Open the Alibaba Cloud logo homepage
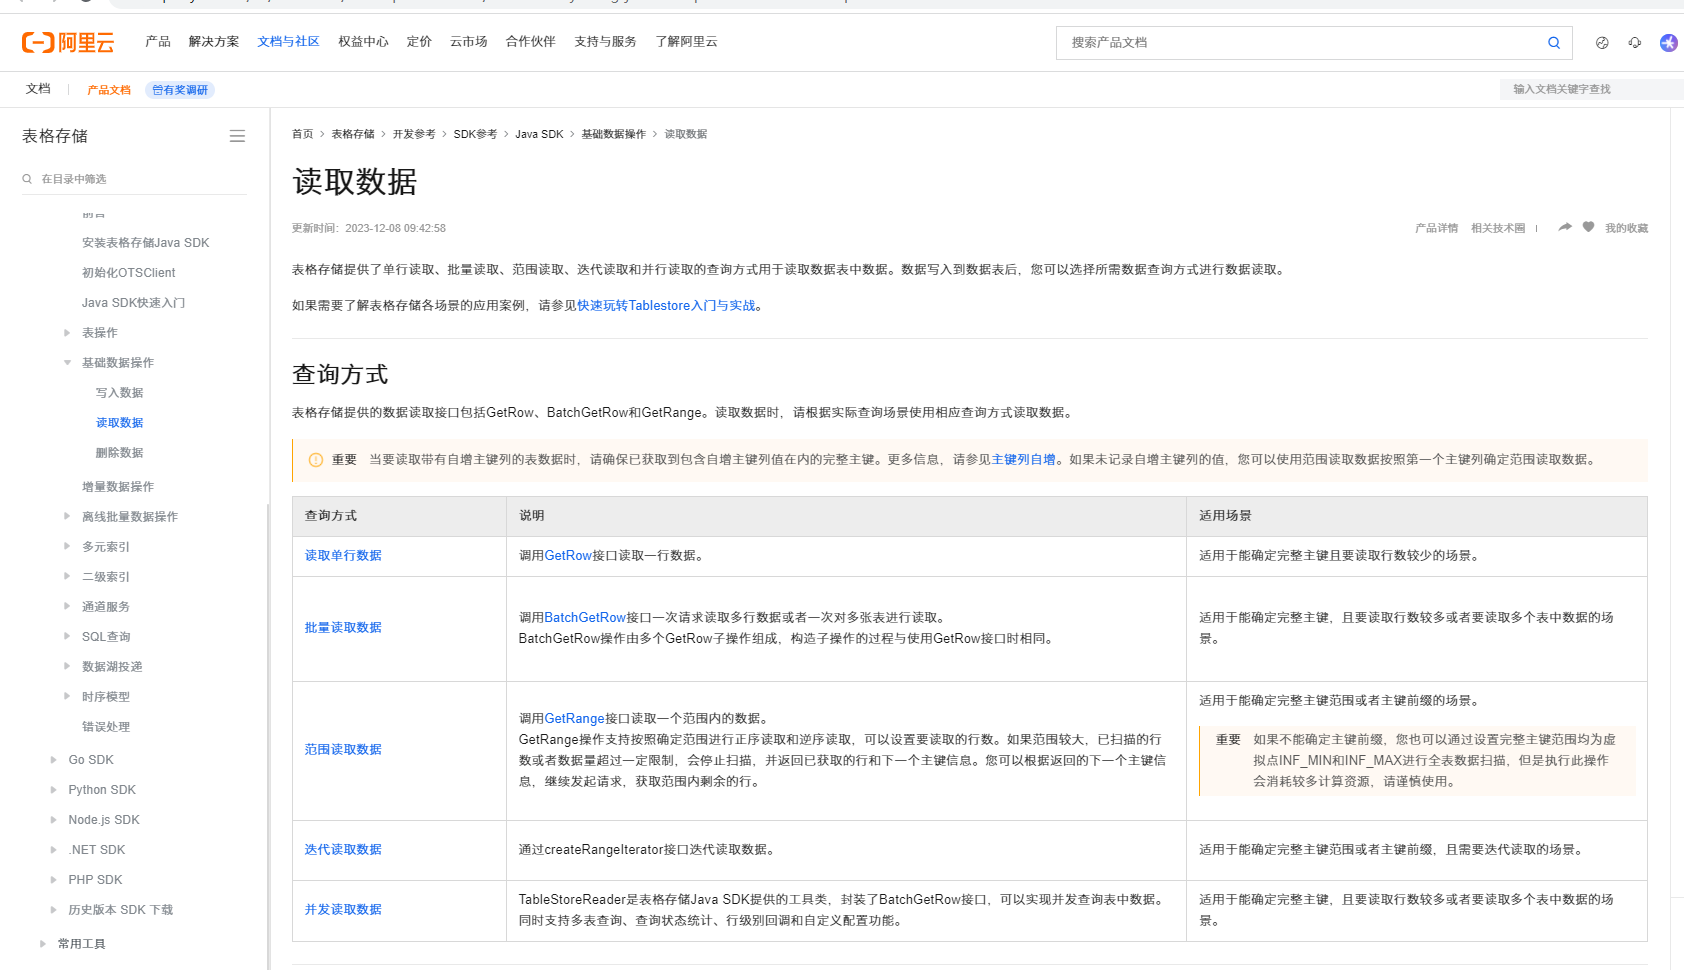The height and width of the screenshot is (970, 1684). pos(68,42)
